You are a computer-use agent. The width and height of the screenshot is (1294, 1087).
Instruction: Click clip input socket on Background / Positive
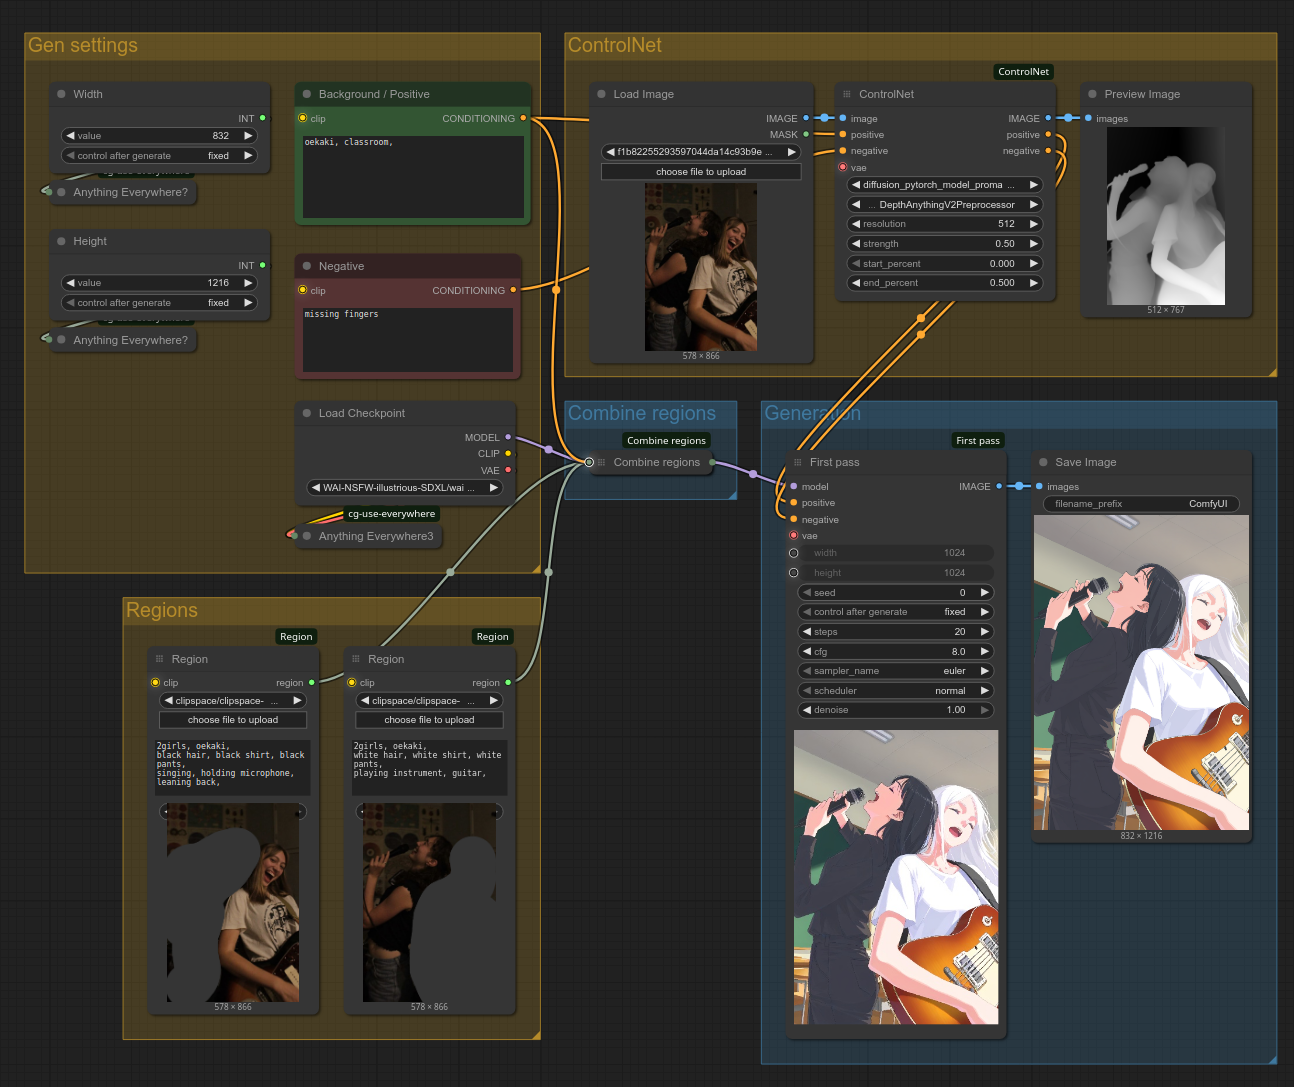coord(303,118)
